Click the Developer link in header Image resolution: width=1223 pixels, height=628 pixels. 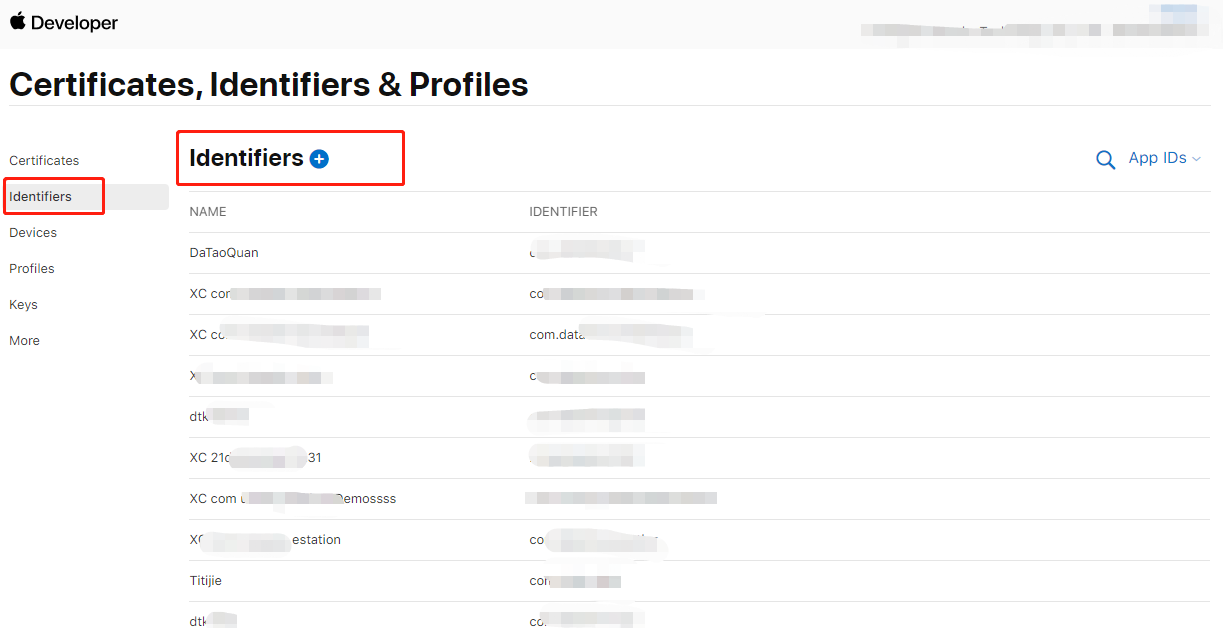(x=74, y=22)
